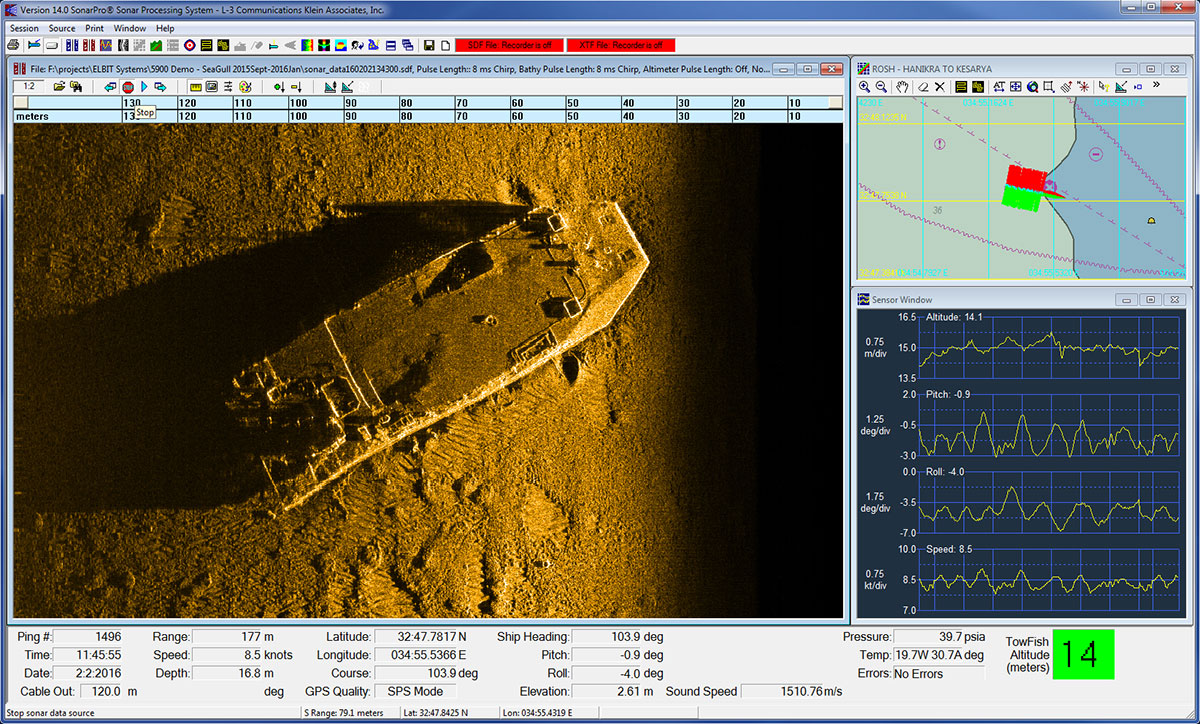Select the eraser tool in chart toolbar
Image resolution: width=1200 pixels, height=724 pixels.
923,87
